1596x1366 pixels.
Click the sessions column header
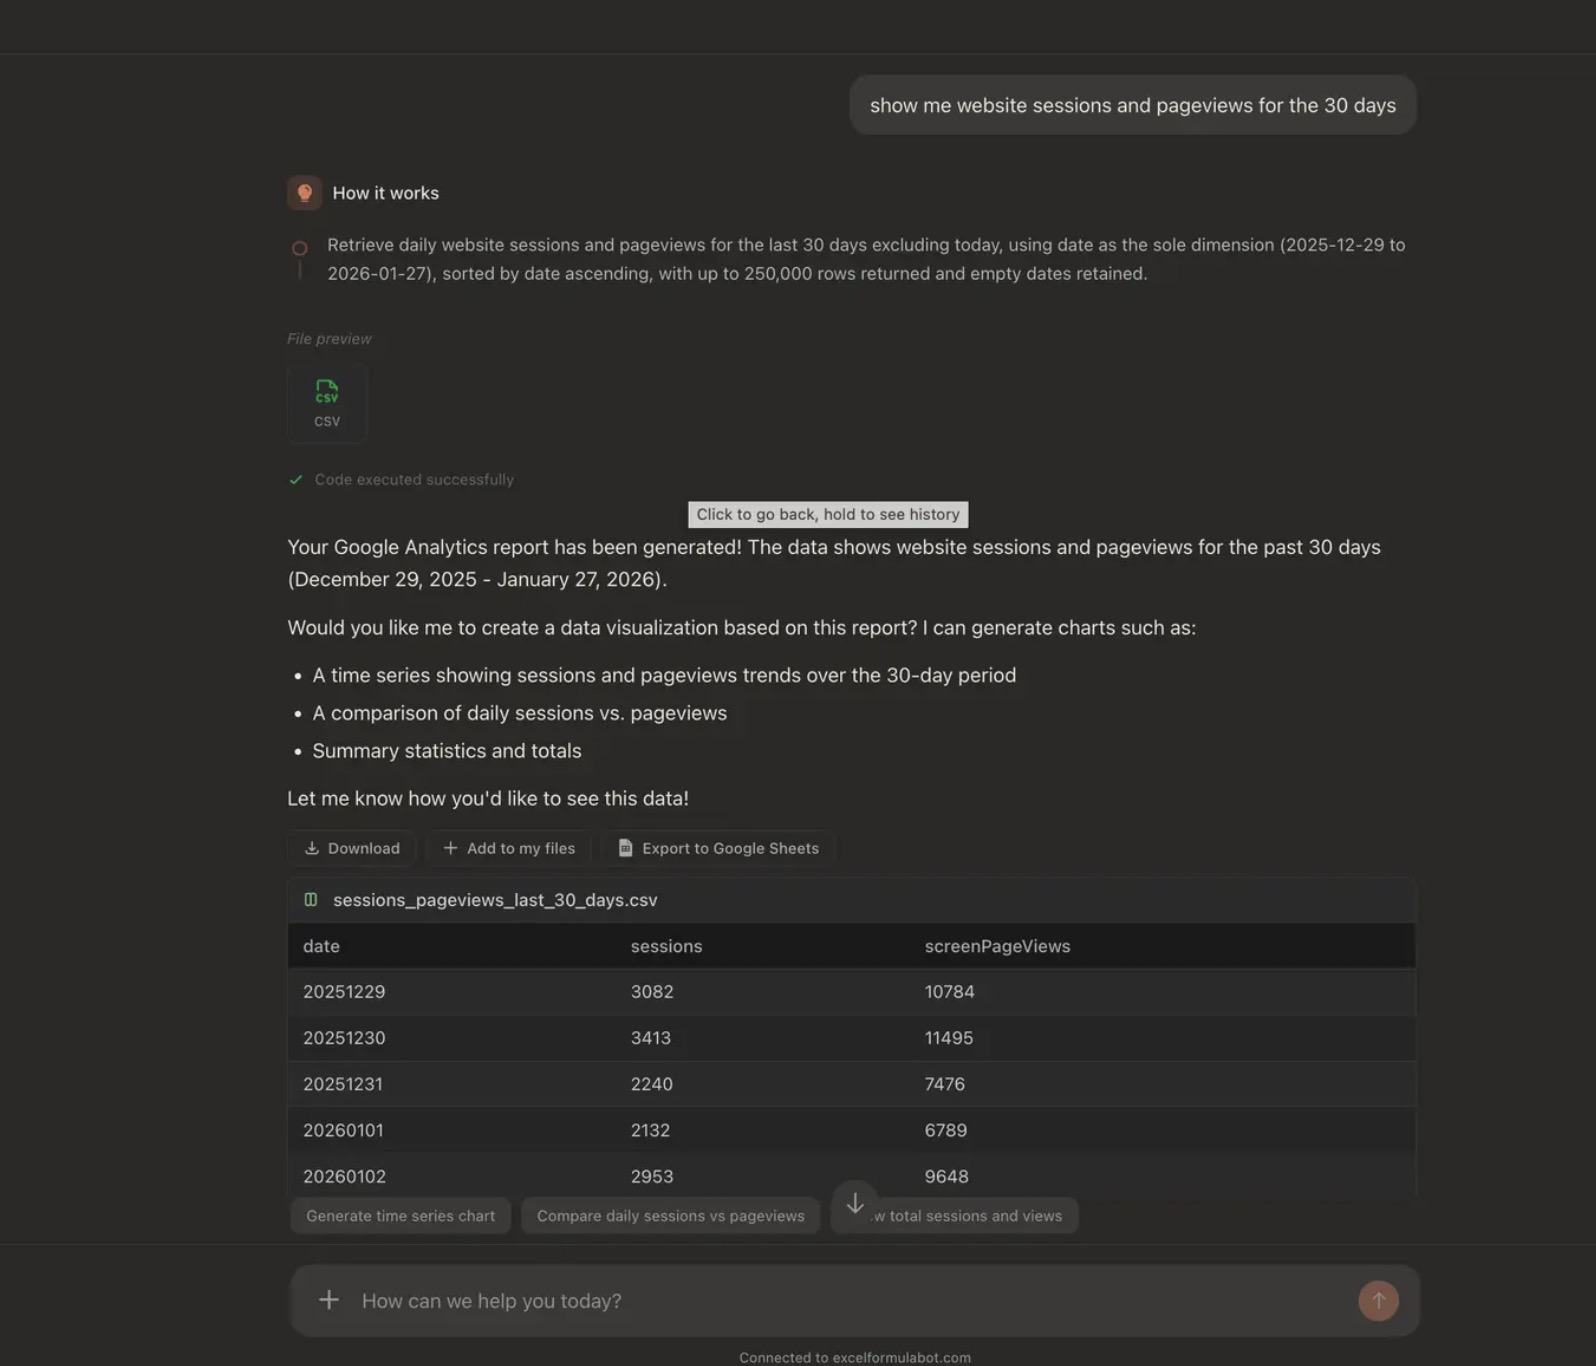(666, 946)
